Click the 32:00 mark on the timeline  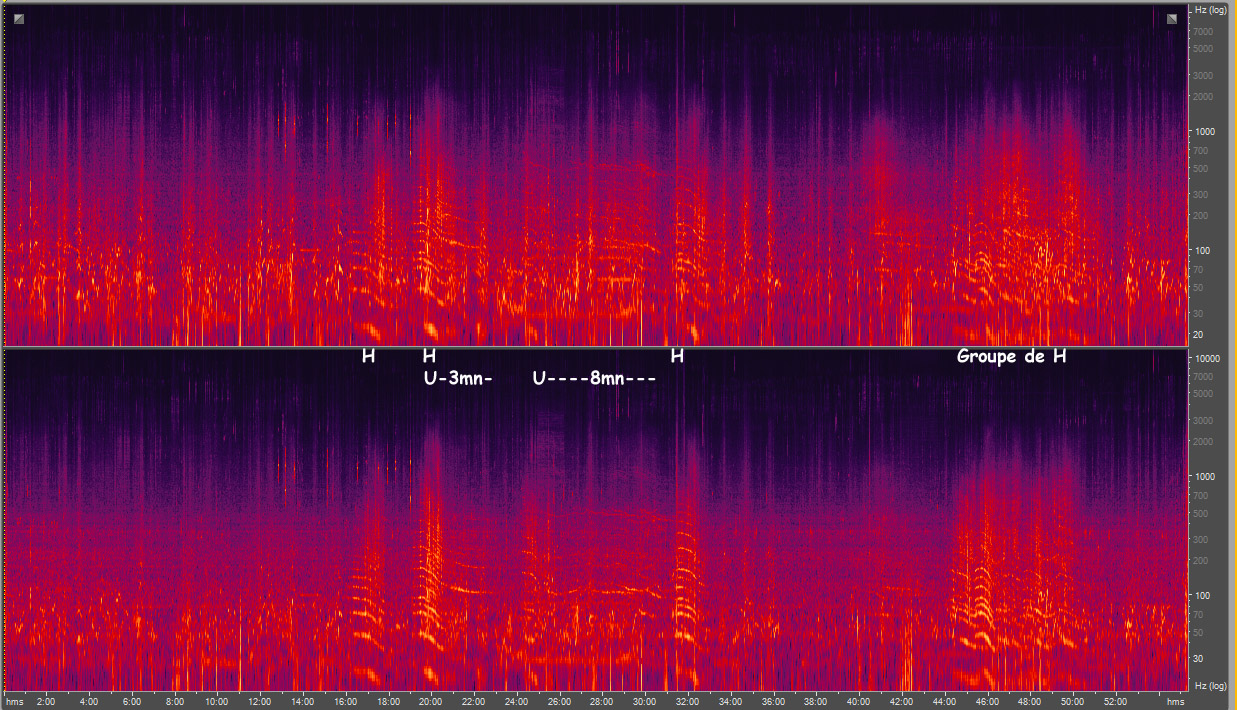point(688,701)
